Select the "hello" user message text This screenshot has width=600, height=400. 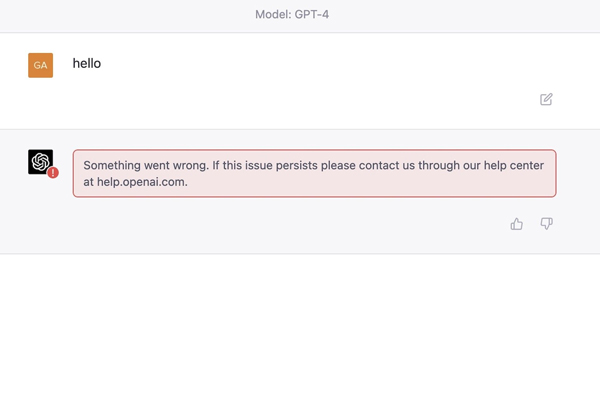tap(87, 64)
